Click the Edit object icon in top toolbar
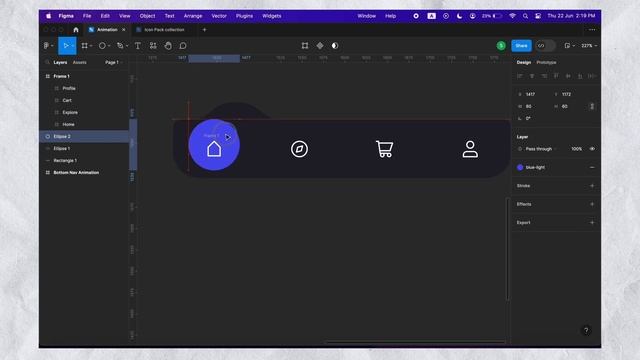 click(x=305, y=46)
